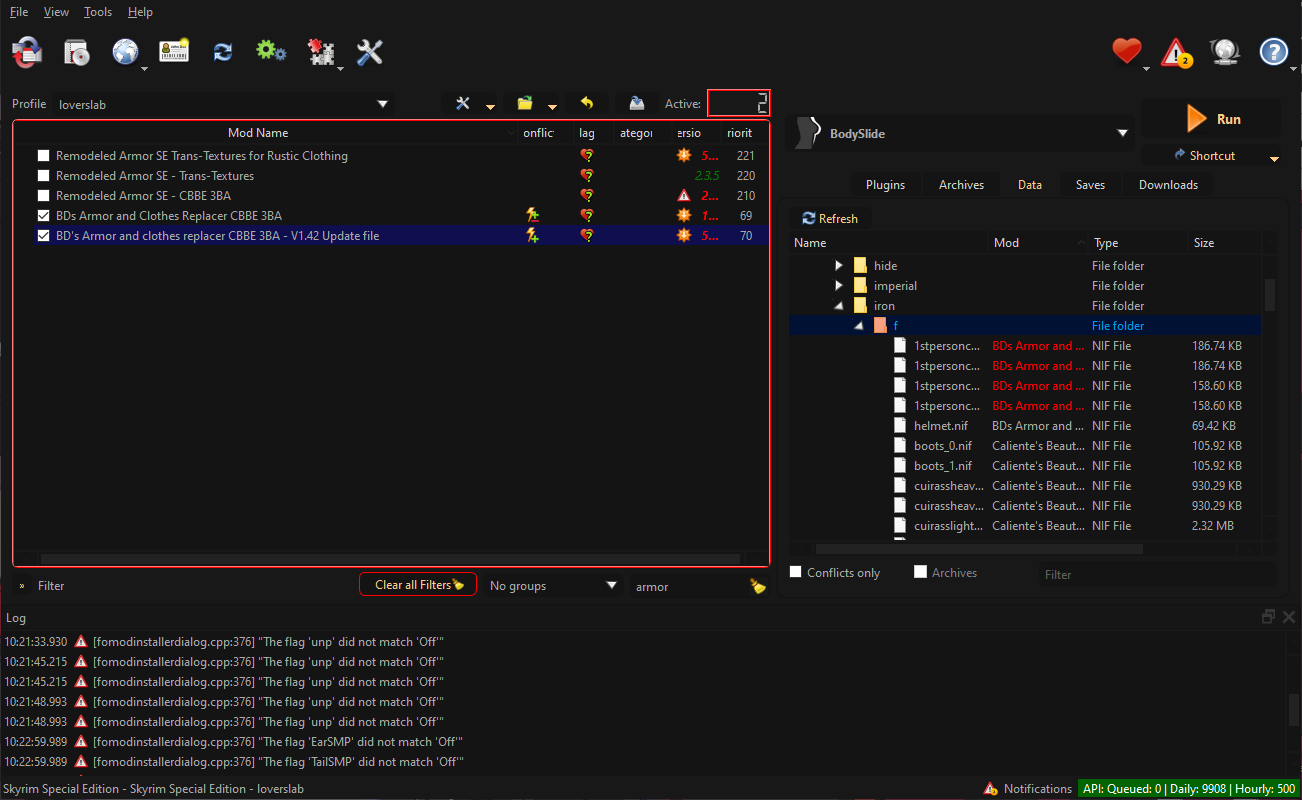This screenshot has width=1302, height=800.
Task: Click the Clear all Filters button
Action: tap(418, 585)
